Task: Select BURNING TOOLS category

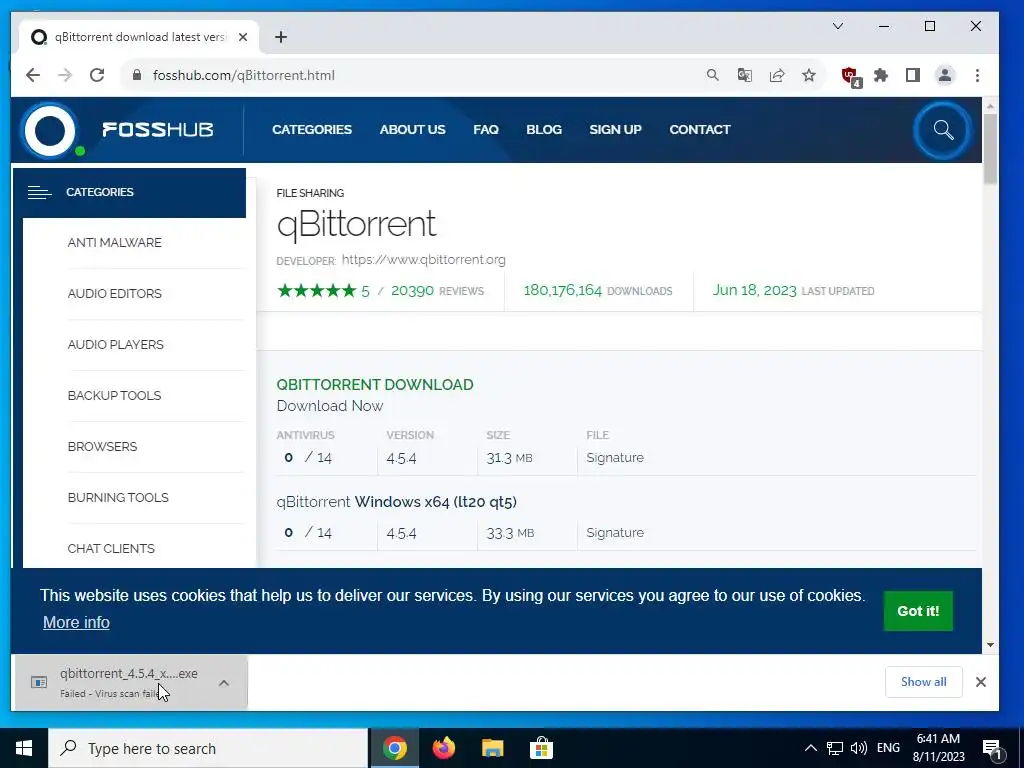Action: (x=118, y=497)
